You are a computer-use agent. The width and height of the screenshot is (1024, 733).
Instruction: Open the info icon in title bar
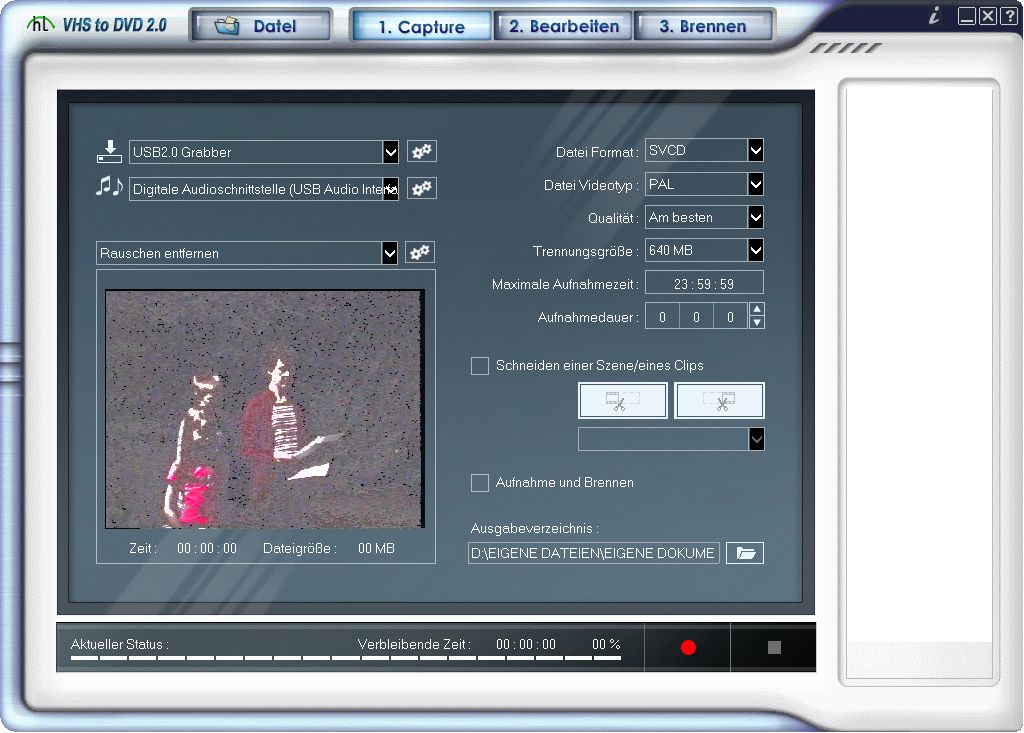[934, 16]
